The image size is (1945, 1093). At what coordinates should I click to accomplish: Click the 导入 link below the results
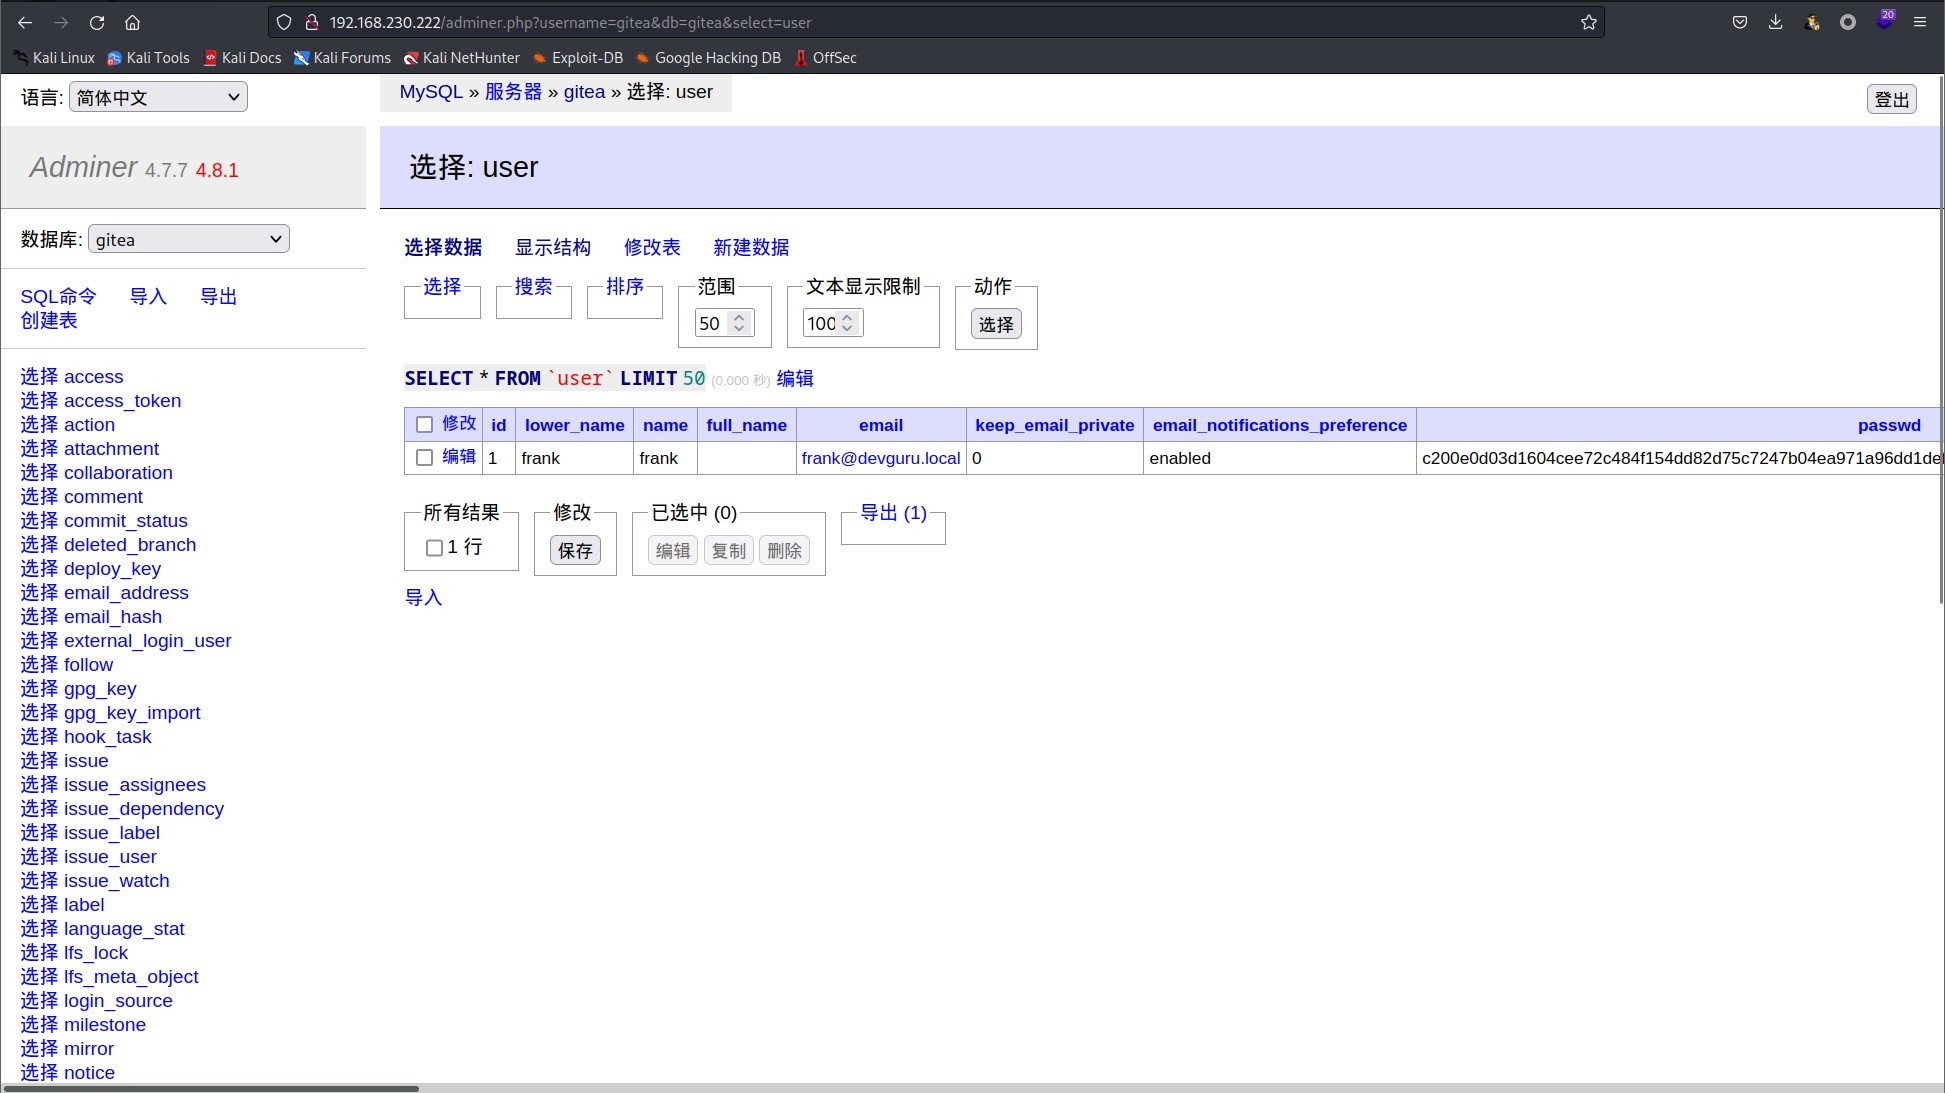(423, 597)
